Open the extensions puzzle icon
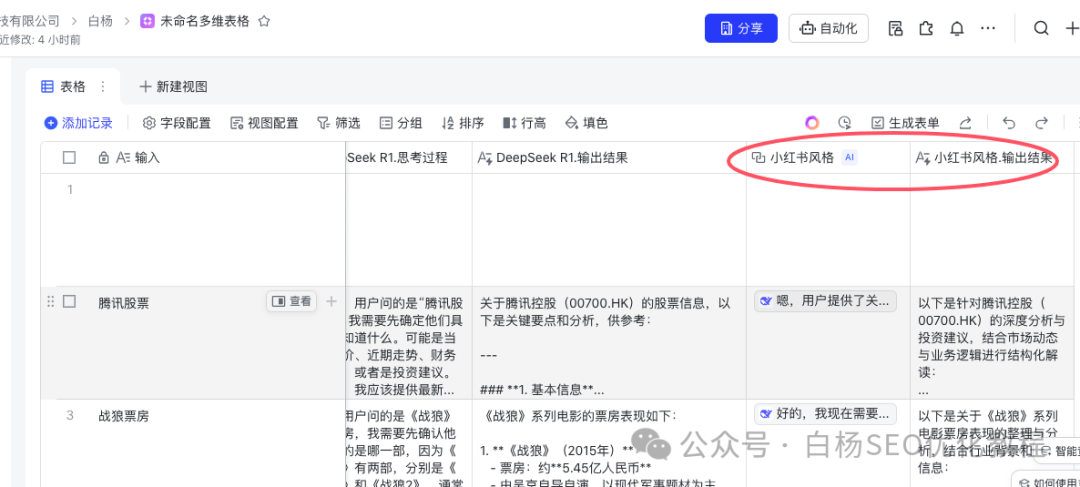 click(925, 29)
